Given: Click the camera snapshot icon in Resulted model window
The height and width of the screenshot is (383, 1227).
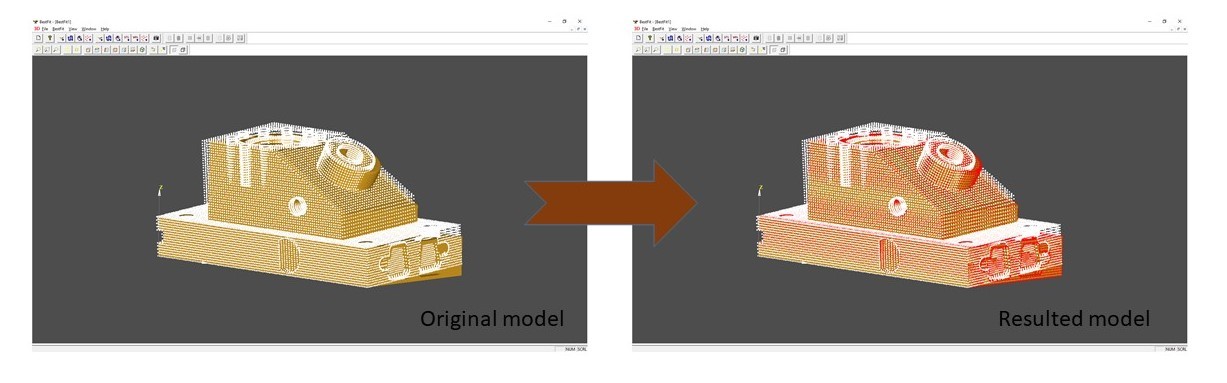Looking at the screenshot, I should tap(756, 38).
